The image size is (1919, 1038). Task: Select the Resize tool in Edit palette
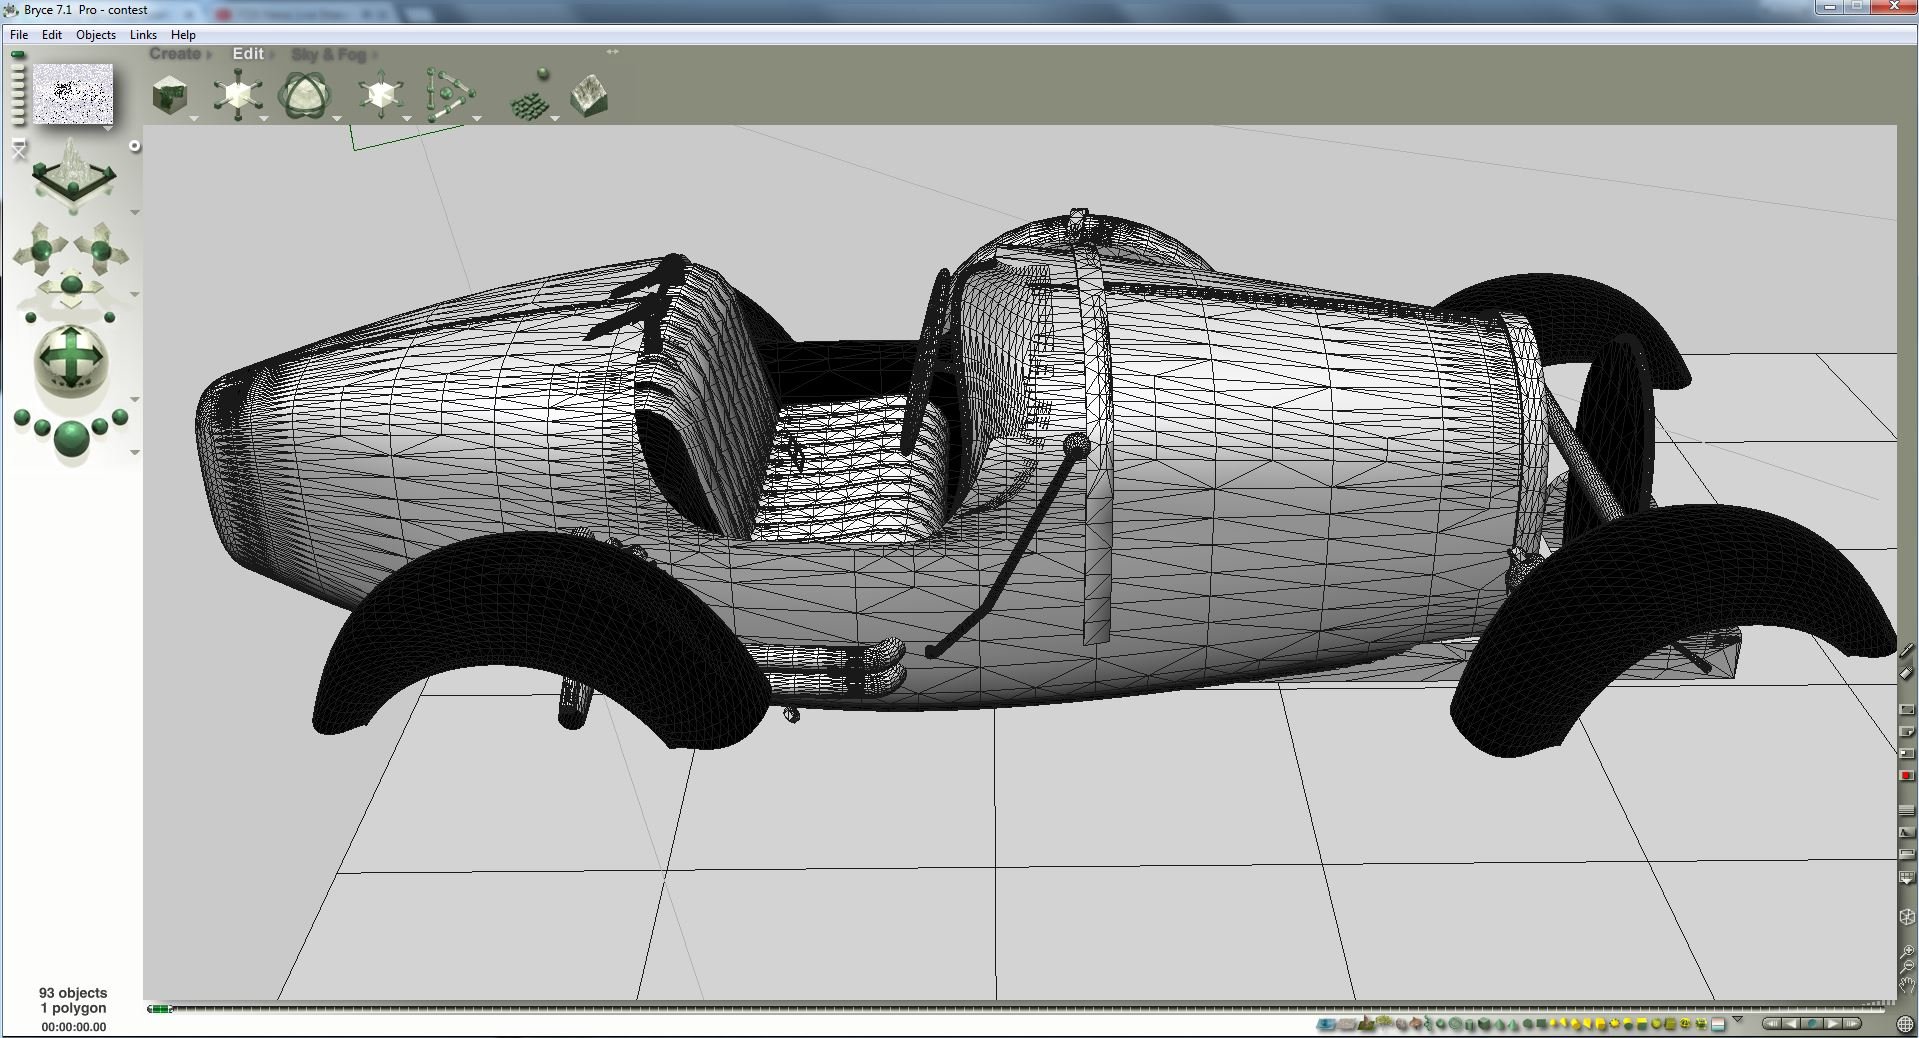tap(238, 96)
